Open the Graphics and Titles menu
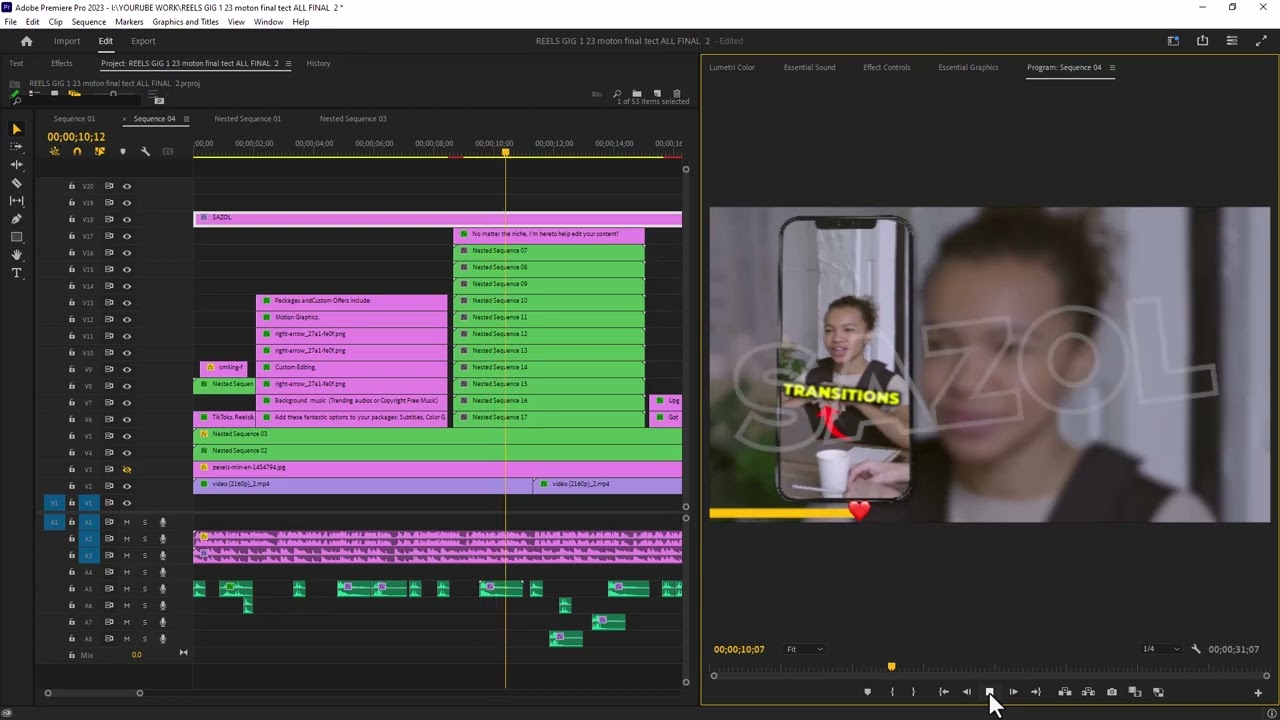 pyautogui.click(x=185, y=21)
